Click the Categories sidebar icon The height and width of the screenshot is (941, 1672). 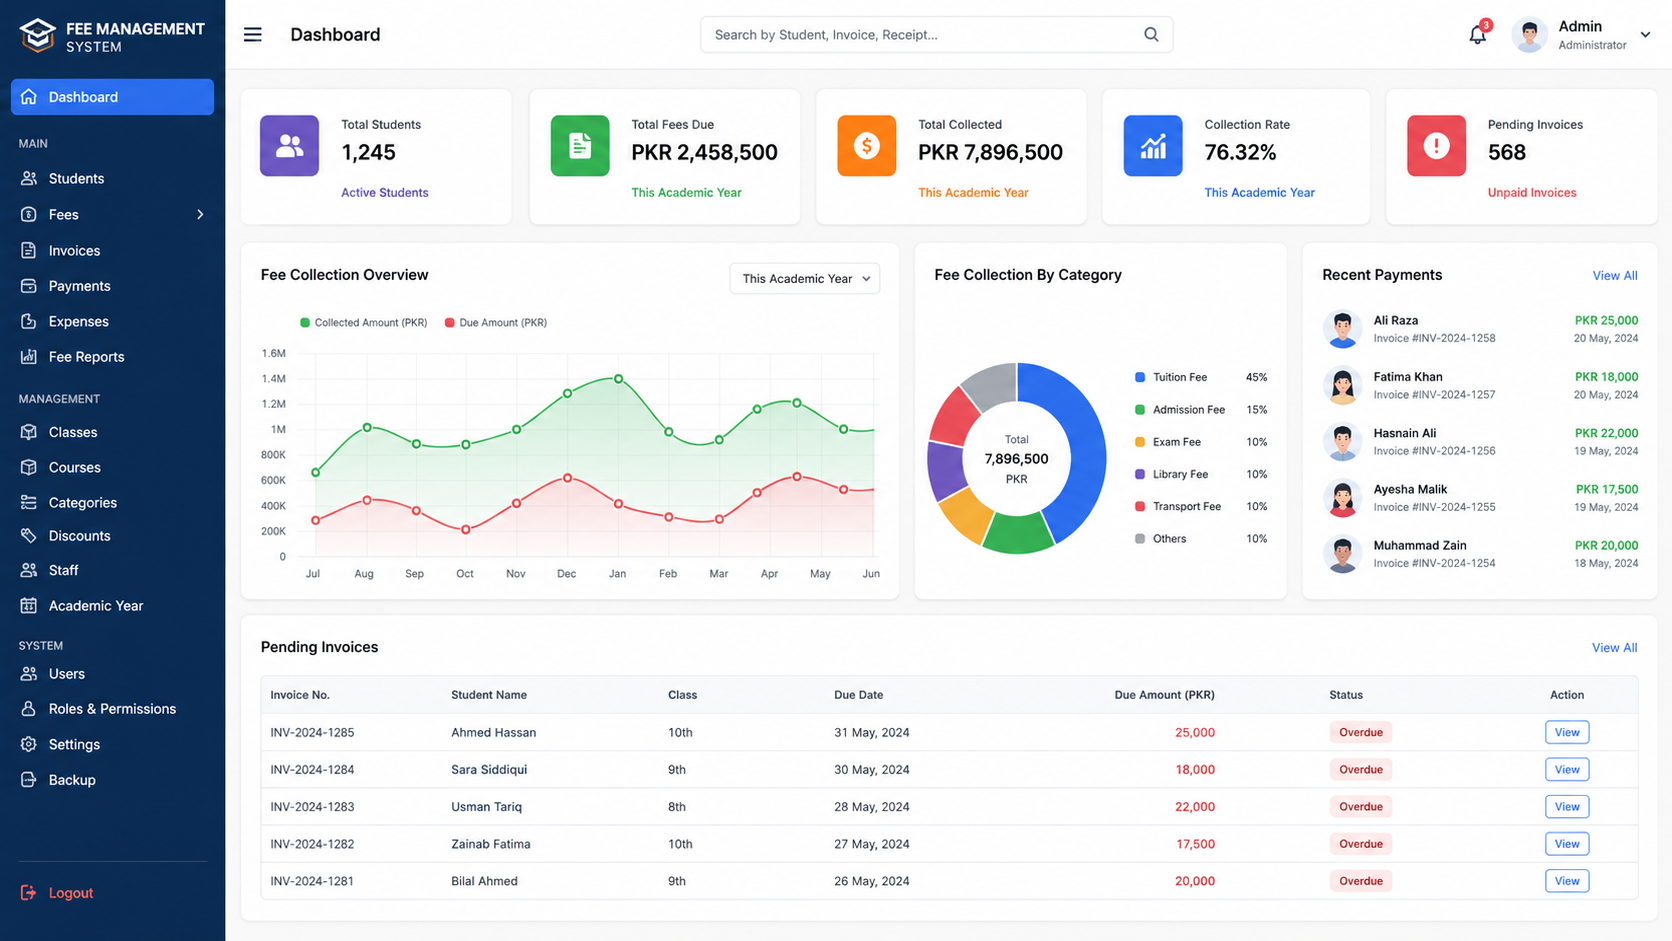click(29, 502)
